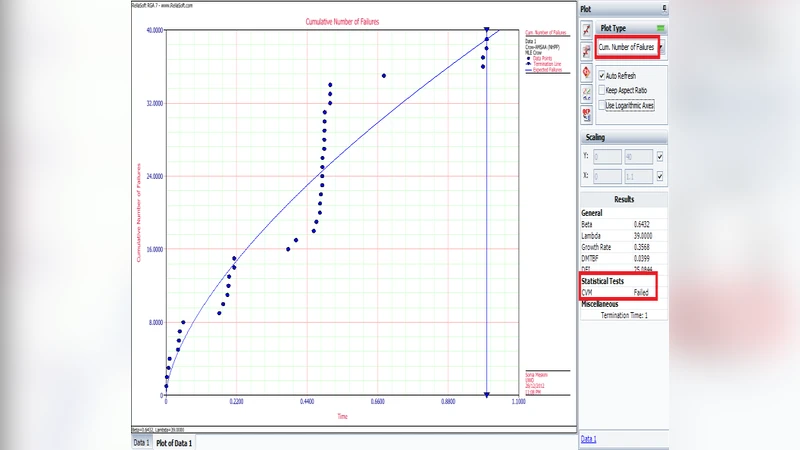
Task: Switch to the Data 1 sheet tab
Action: (141, 442)
